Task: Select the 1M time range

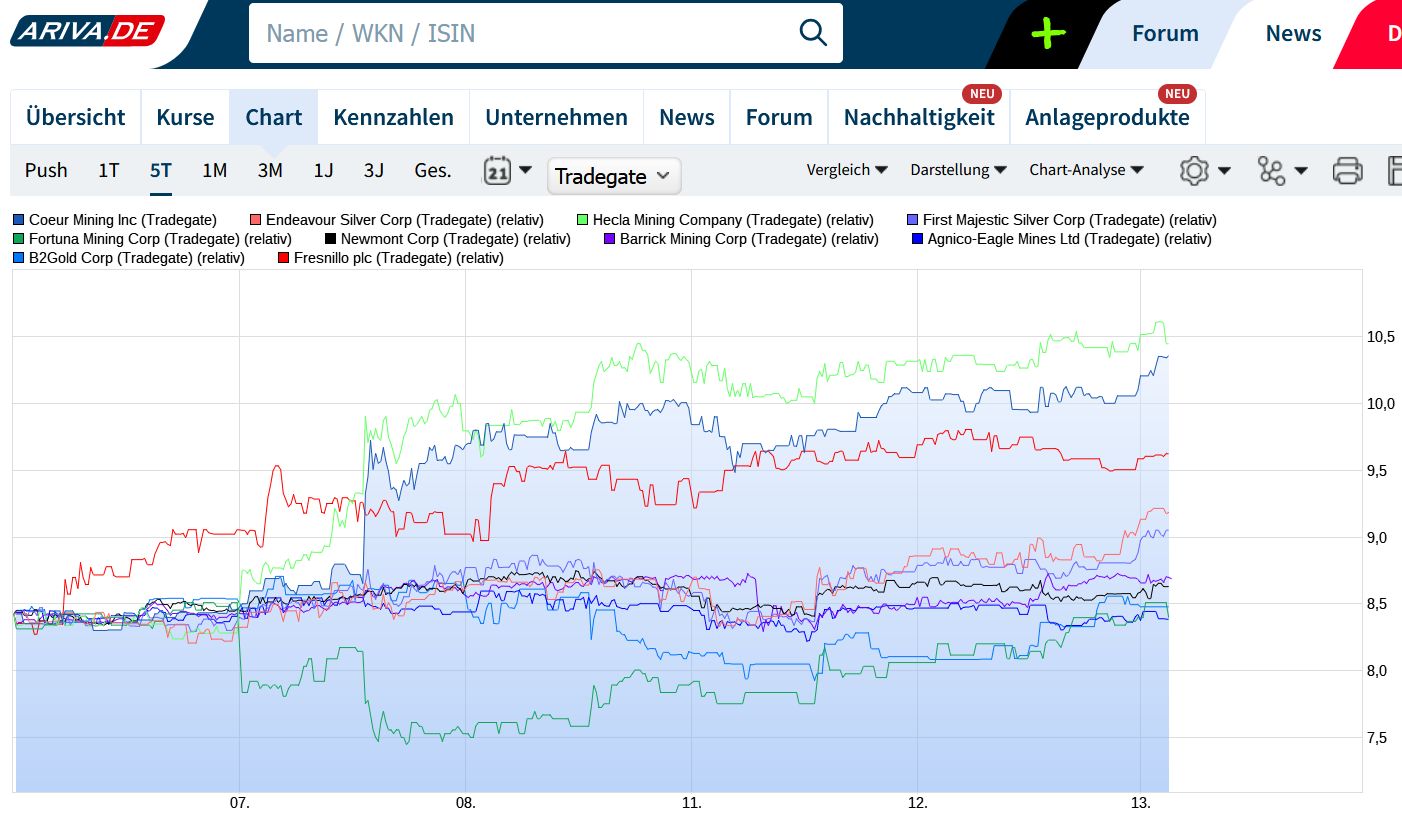Action: point(214,170)
